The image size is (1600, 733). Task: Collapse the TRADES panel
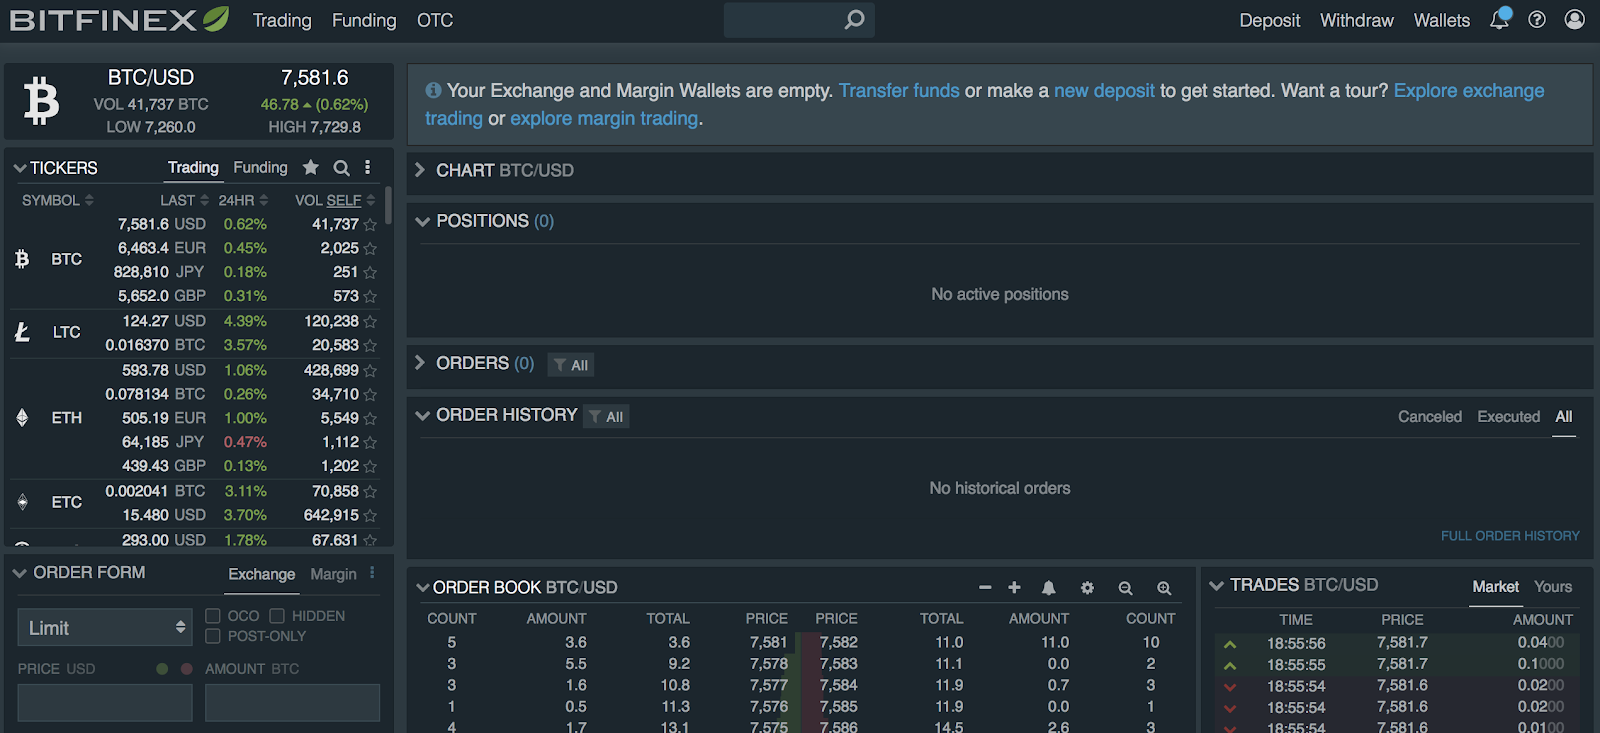(x=1217, y=585)
